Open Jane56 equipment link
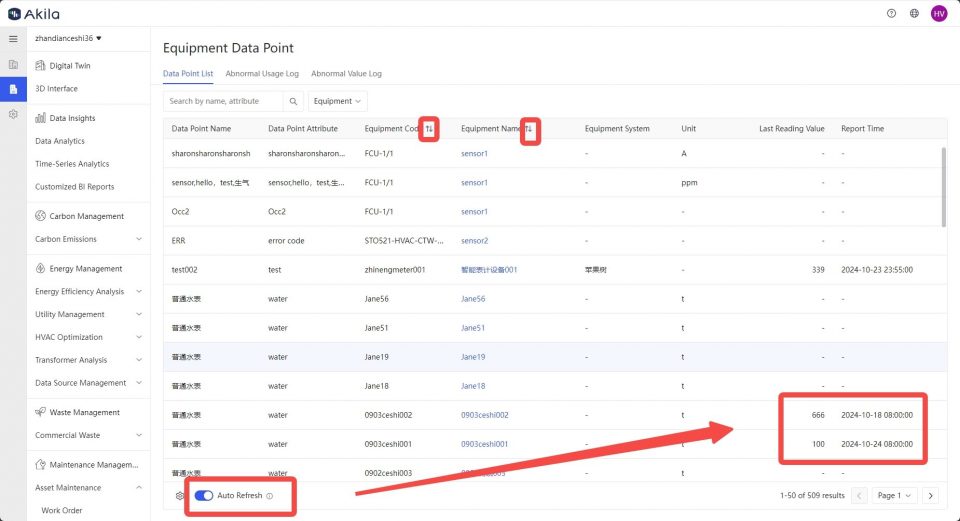This screenshot has width=960, height=521. [473, 299]
